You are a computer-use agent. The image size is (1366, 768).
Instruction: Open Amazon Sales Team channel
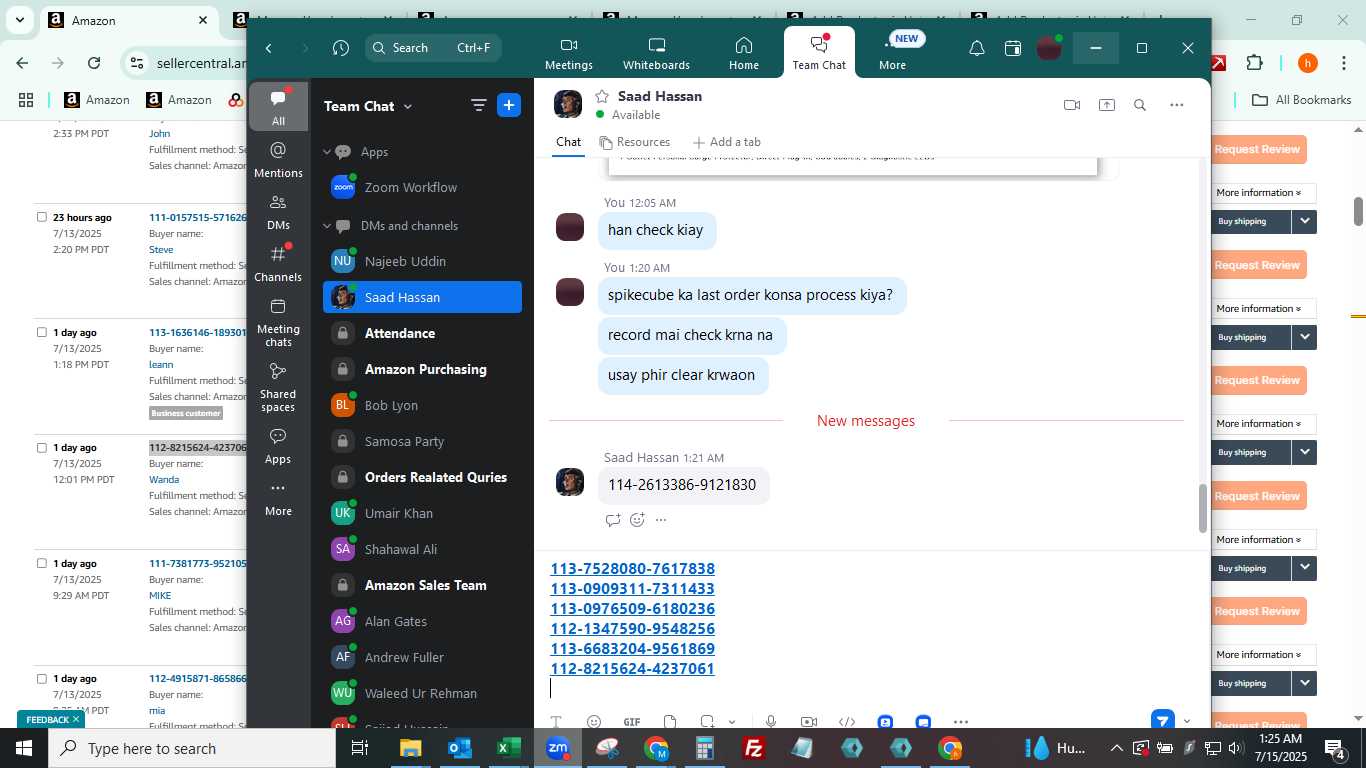click(422, 585)
